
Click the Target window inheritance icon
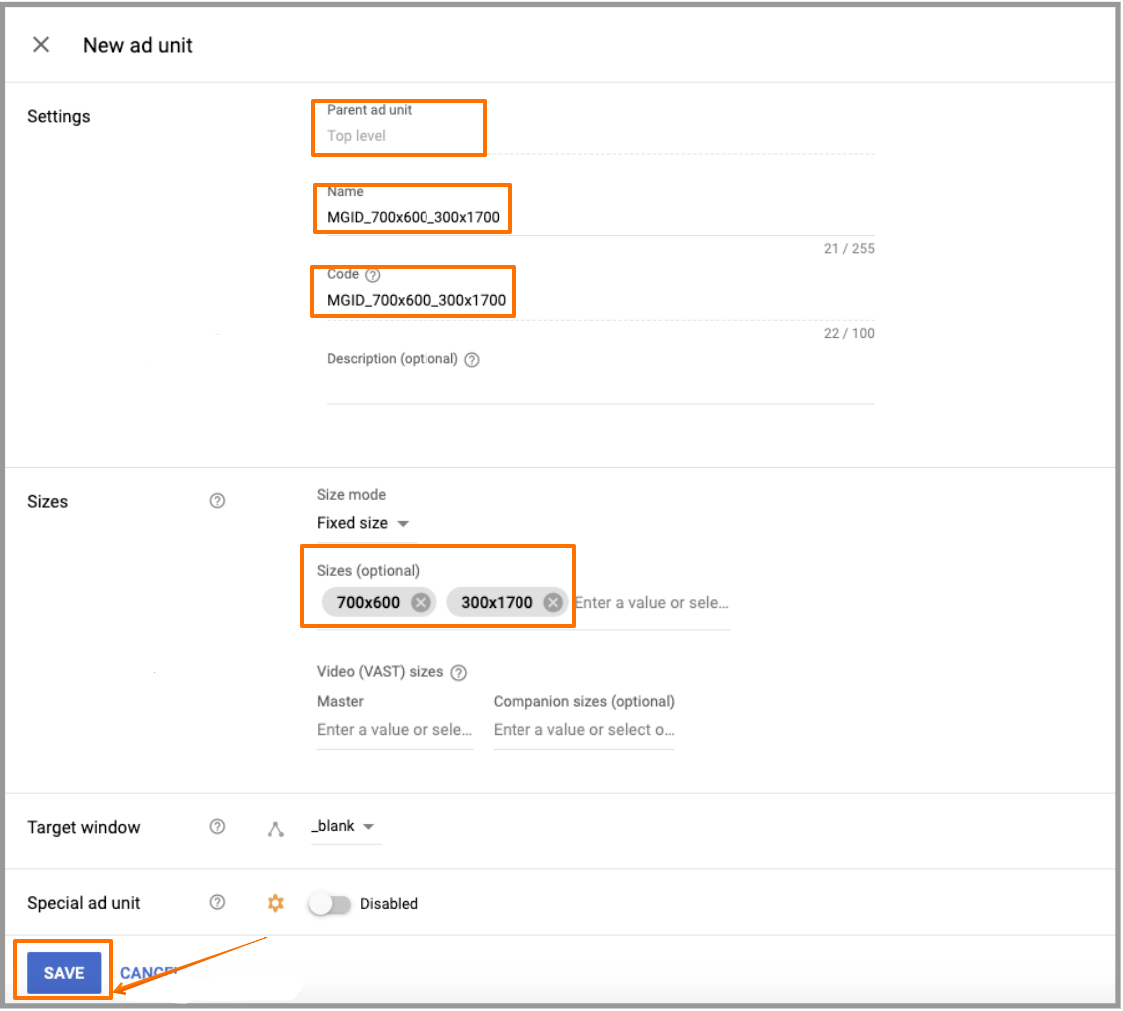[276, 828]
